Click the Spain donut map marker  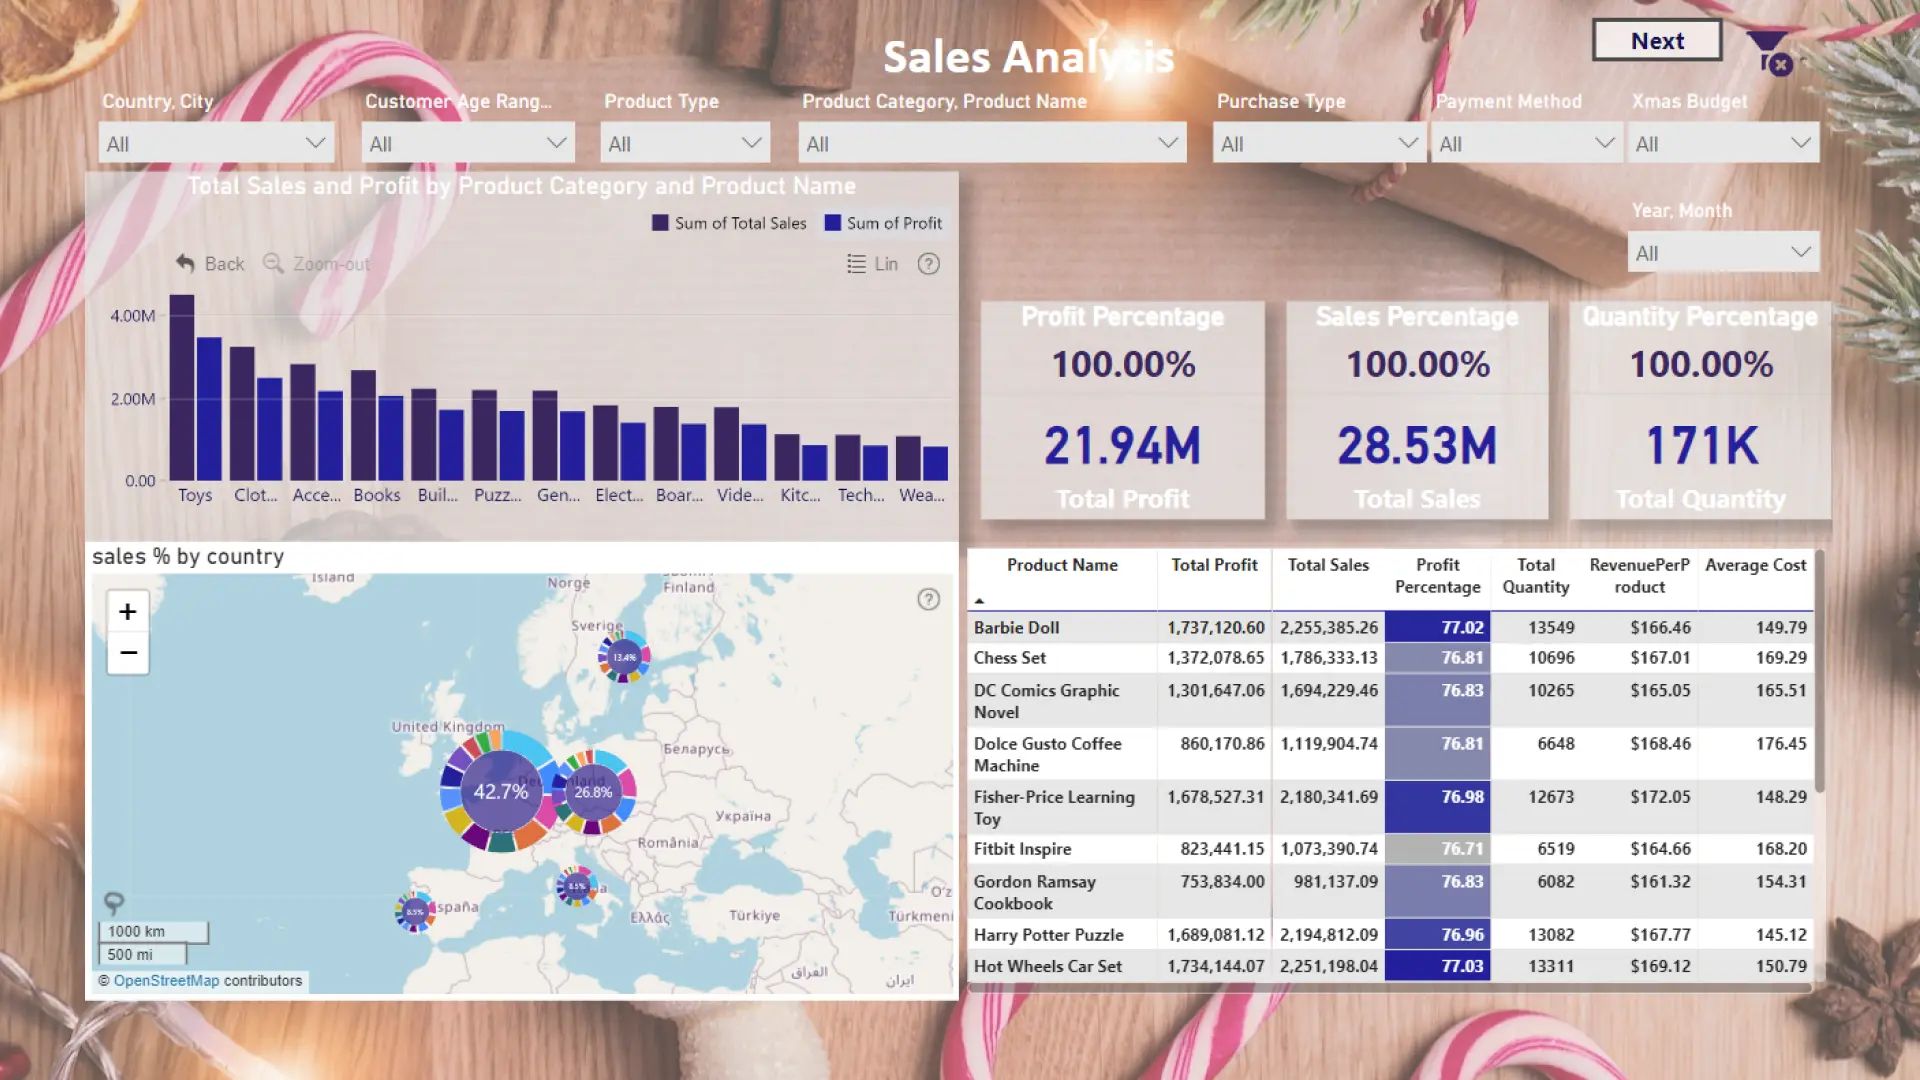(x=414, y=912)
